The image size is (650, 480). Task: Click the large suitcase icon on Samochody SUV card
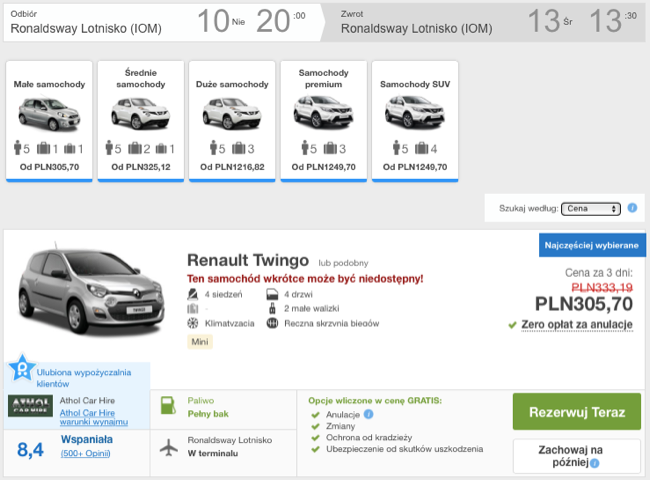(x=422, y=148)
